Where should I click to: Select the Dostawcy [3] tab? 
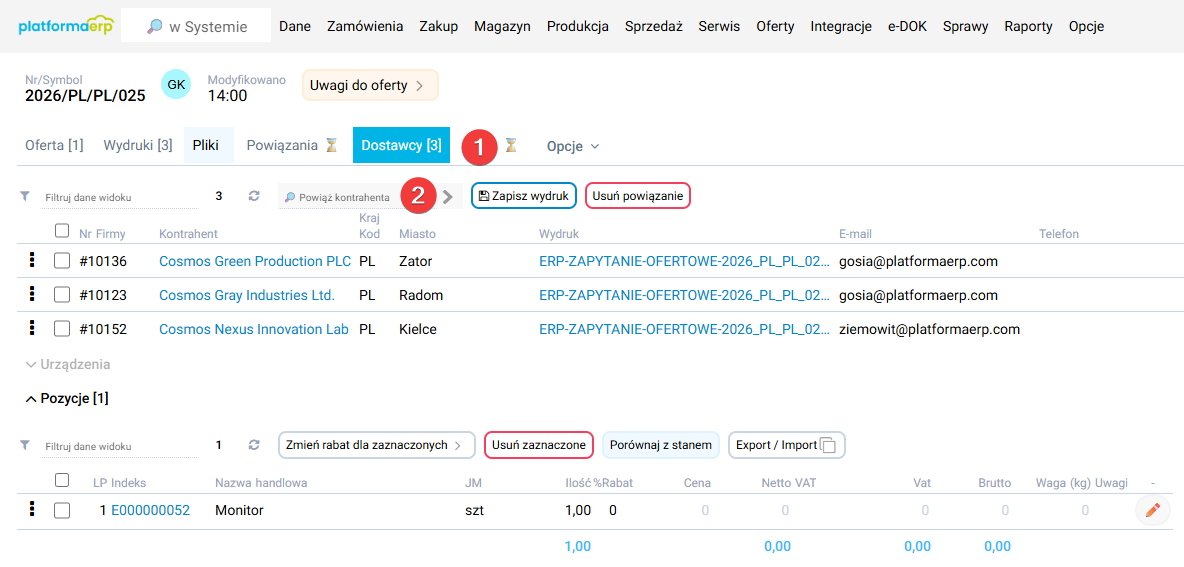tap(401, 146)
